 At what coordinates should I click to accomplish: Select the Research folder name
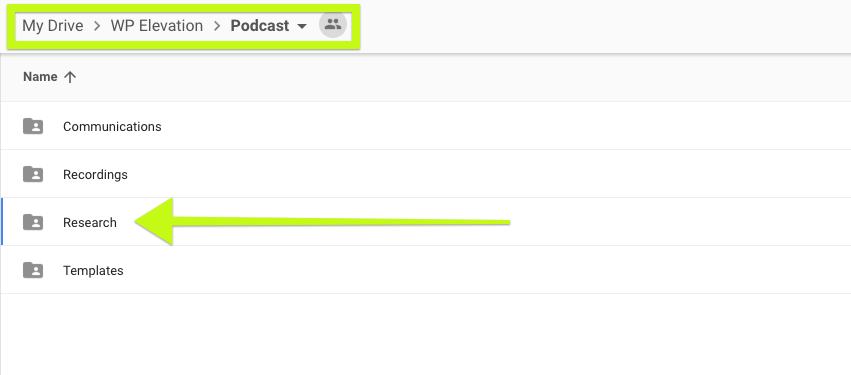point(90,223)
